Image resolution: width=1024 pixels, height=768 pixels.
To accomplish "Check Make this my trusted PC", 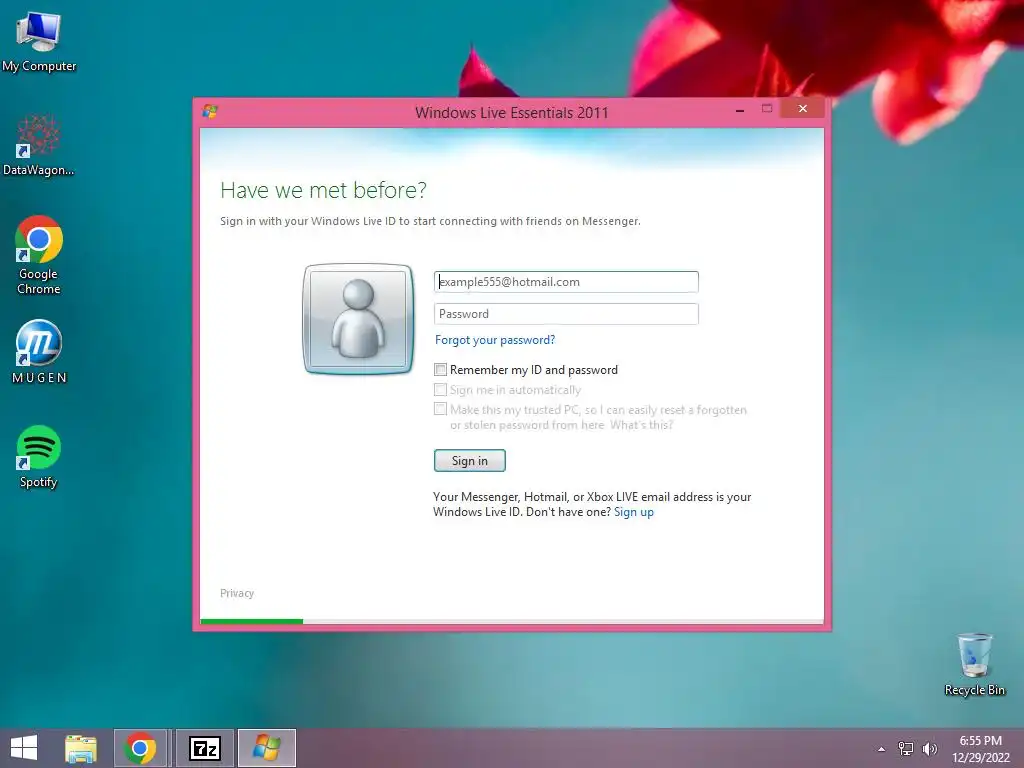I will pyautogui.click(x=441, y=409).
